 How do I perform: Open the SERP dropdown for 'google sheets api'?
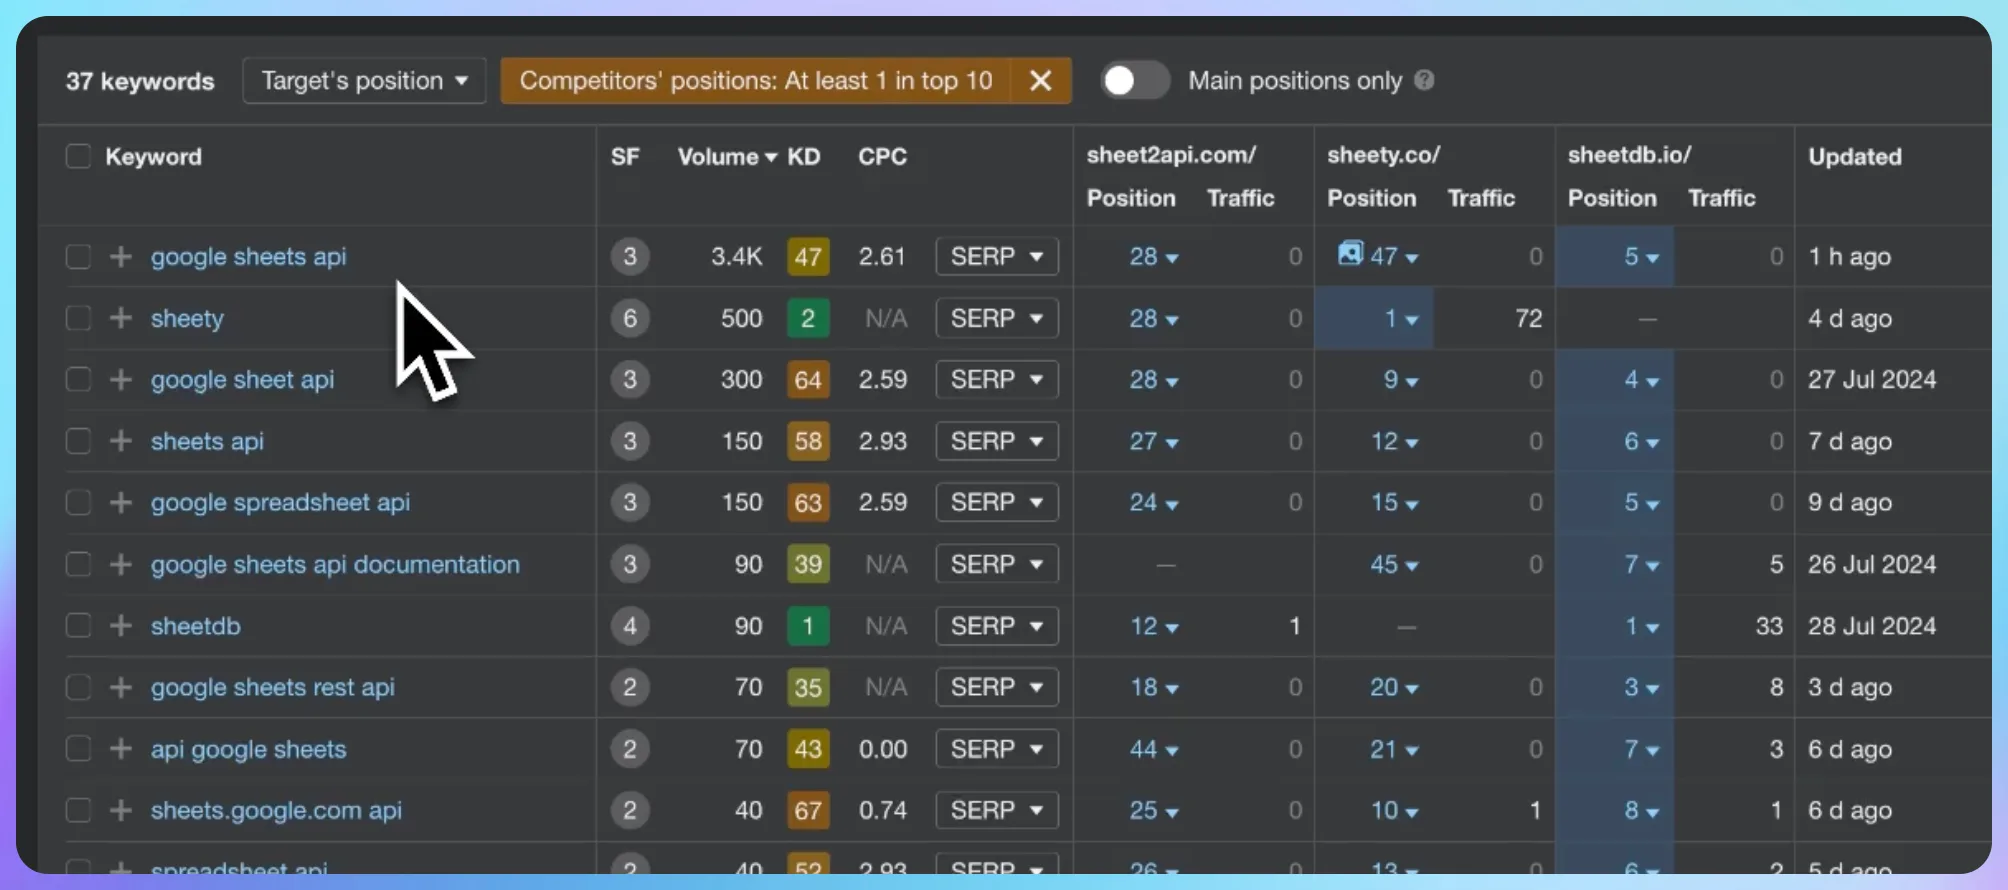click(x=997, y=257)
